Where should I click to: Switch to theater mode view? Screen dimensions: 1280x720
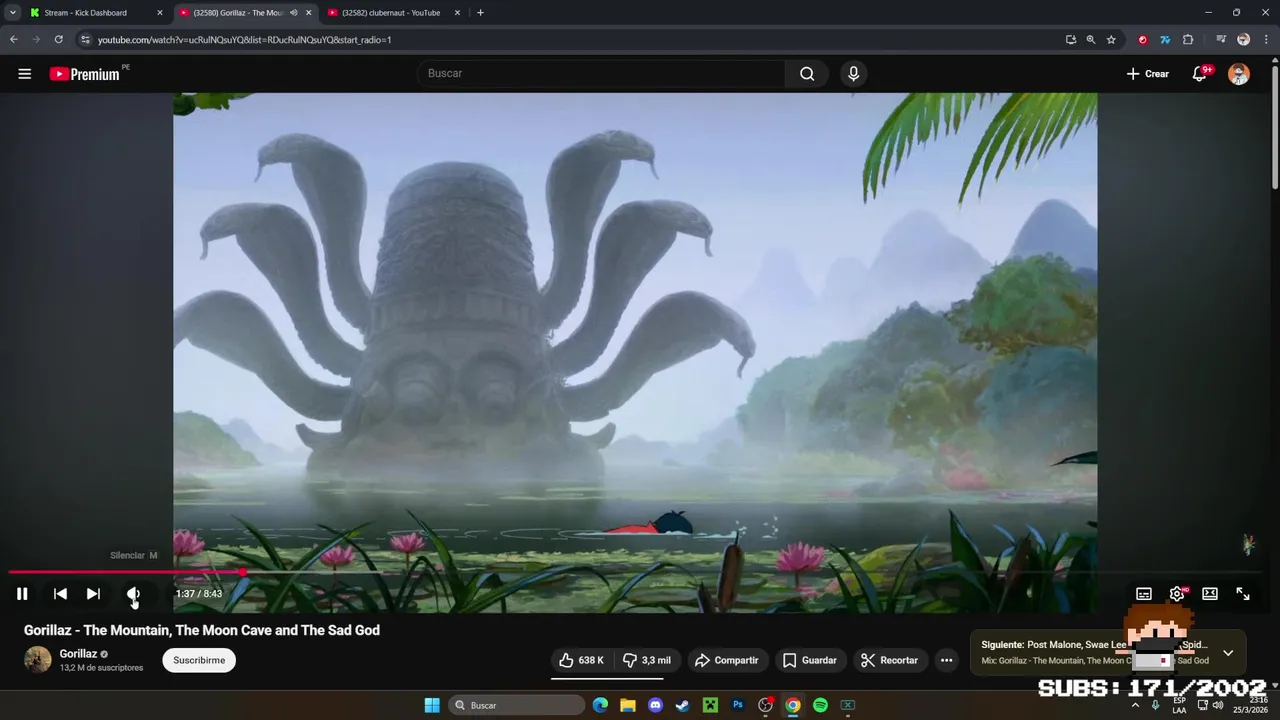1210,594
